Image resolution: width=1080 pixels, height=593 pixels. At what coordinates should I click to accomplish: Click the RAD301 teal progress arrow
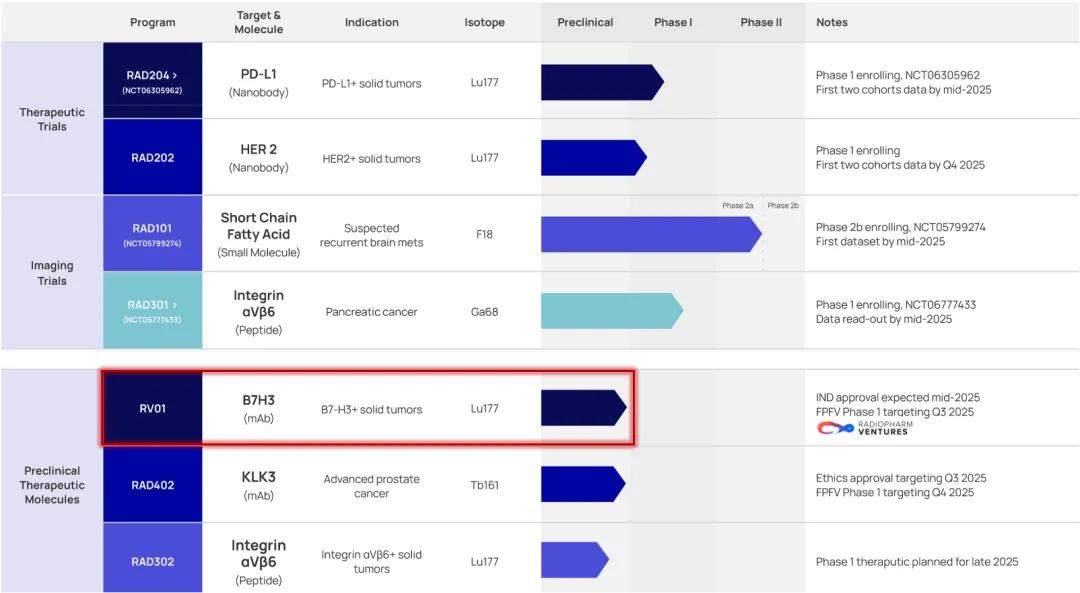(x=612, y=311)
